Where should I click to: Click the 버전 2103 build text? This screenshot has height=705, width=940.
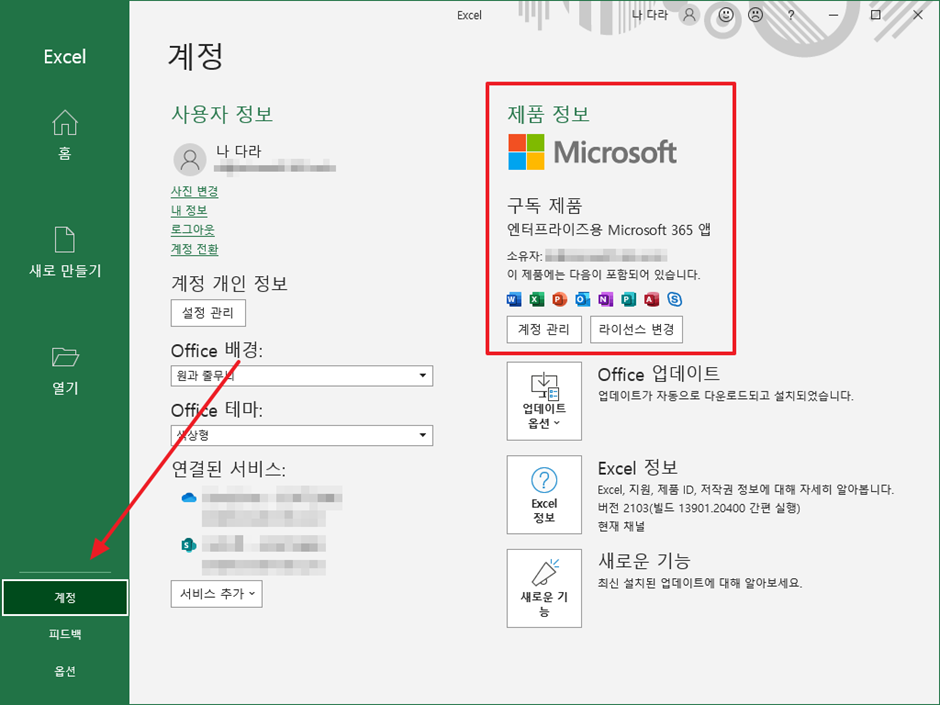click(698, 508)
